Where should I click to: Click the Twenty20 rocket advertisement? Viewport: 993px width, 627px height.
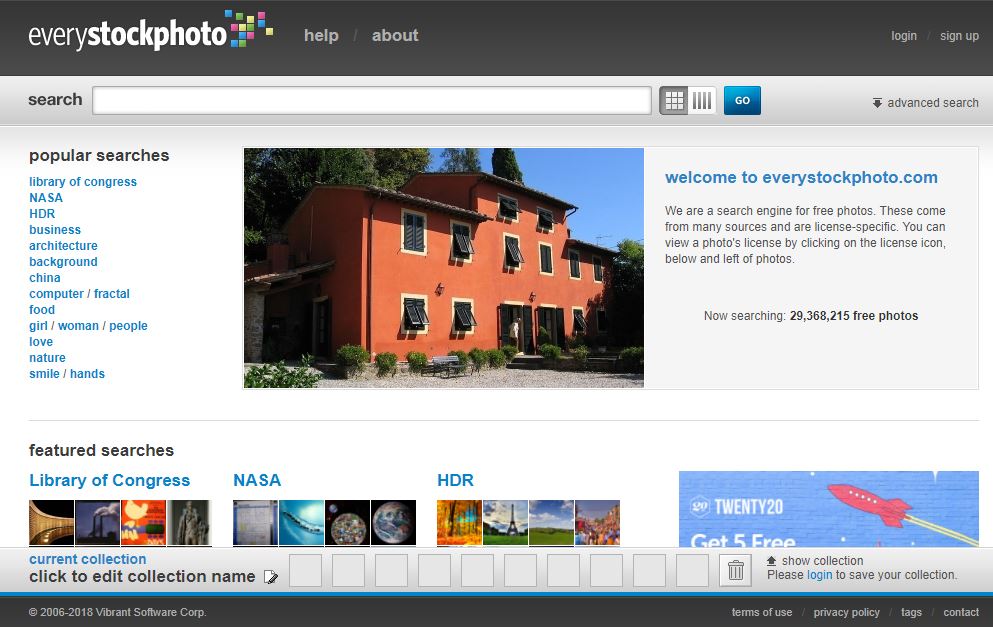(828, 509)
